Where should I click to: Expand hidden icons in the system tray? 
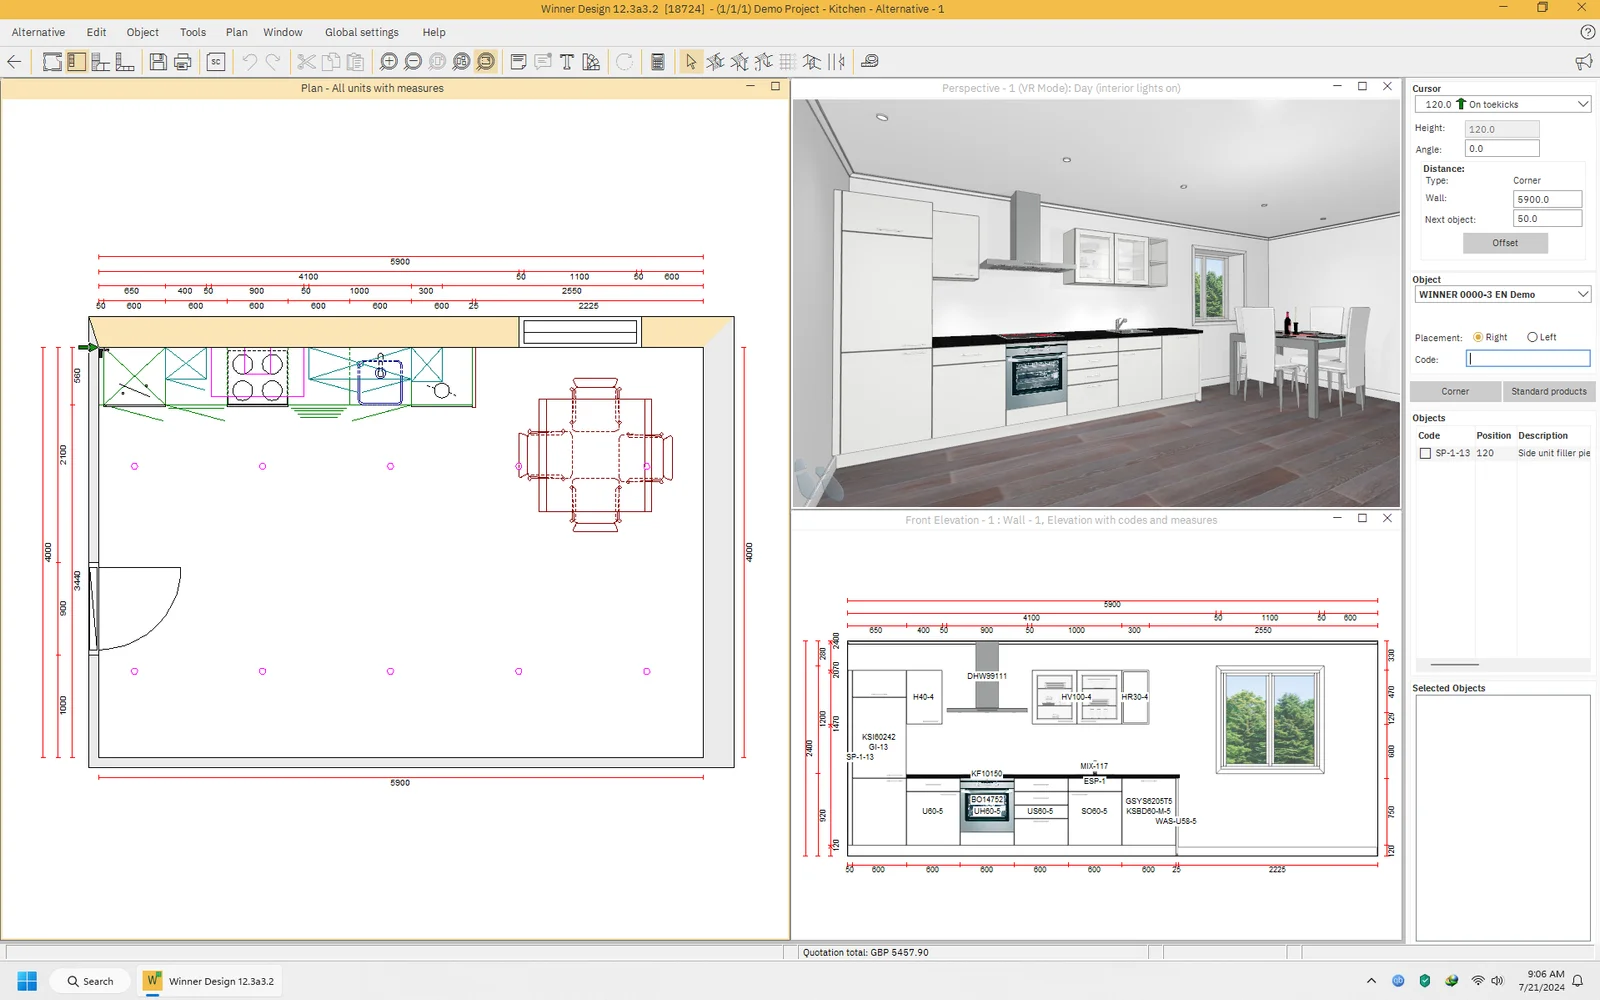point(1371,981)
